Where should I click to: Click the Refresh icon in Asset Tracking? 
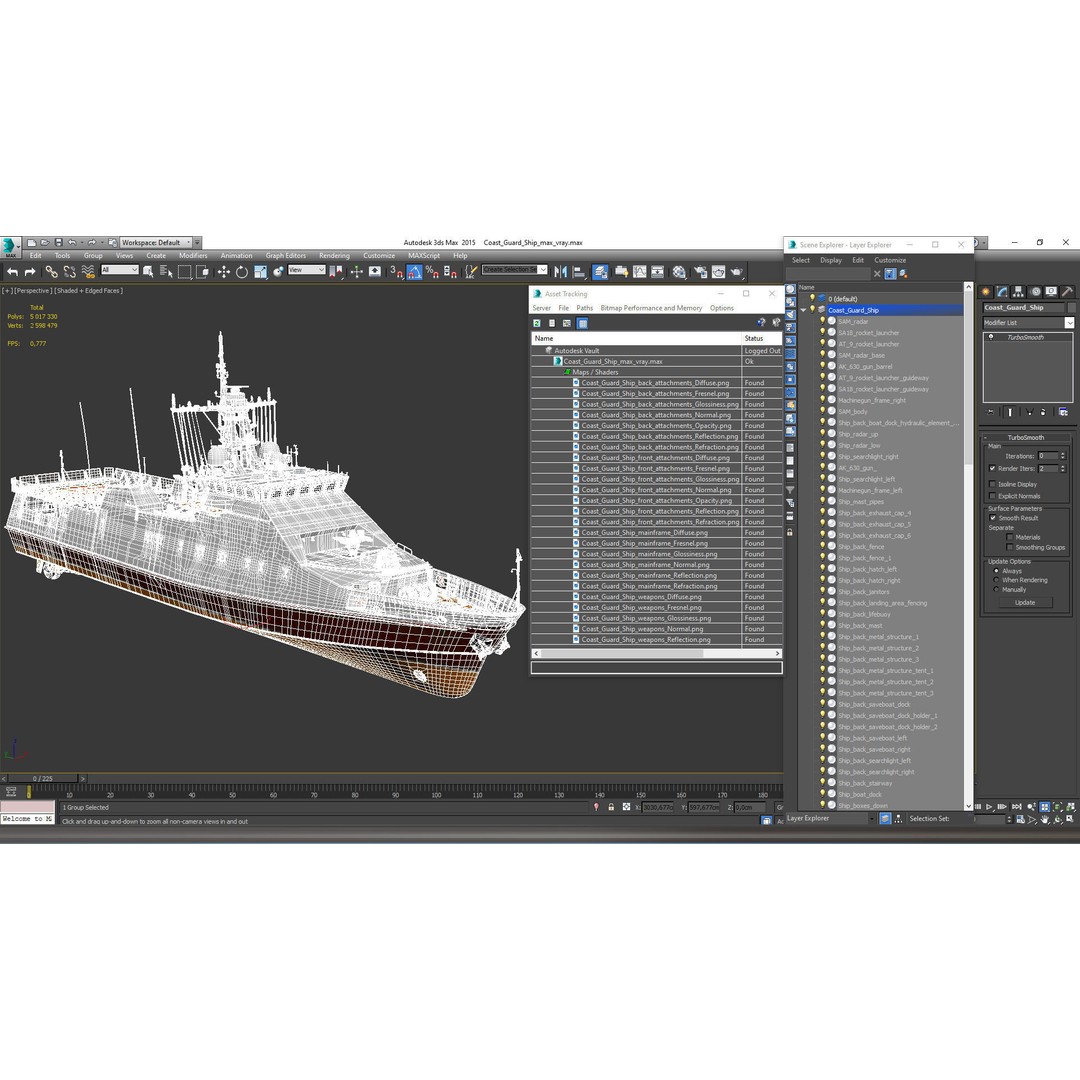[537, 323]
